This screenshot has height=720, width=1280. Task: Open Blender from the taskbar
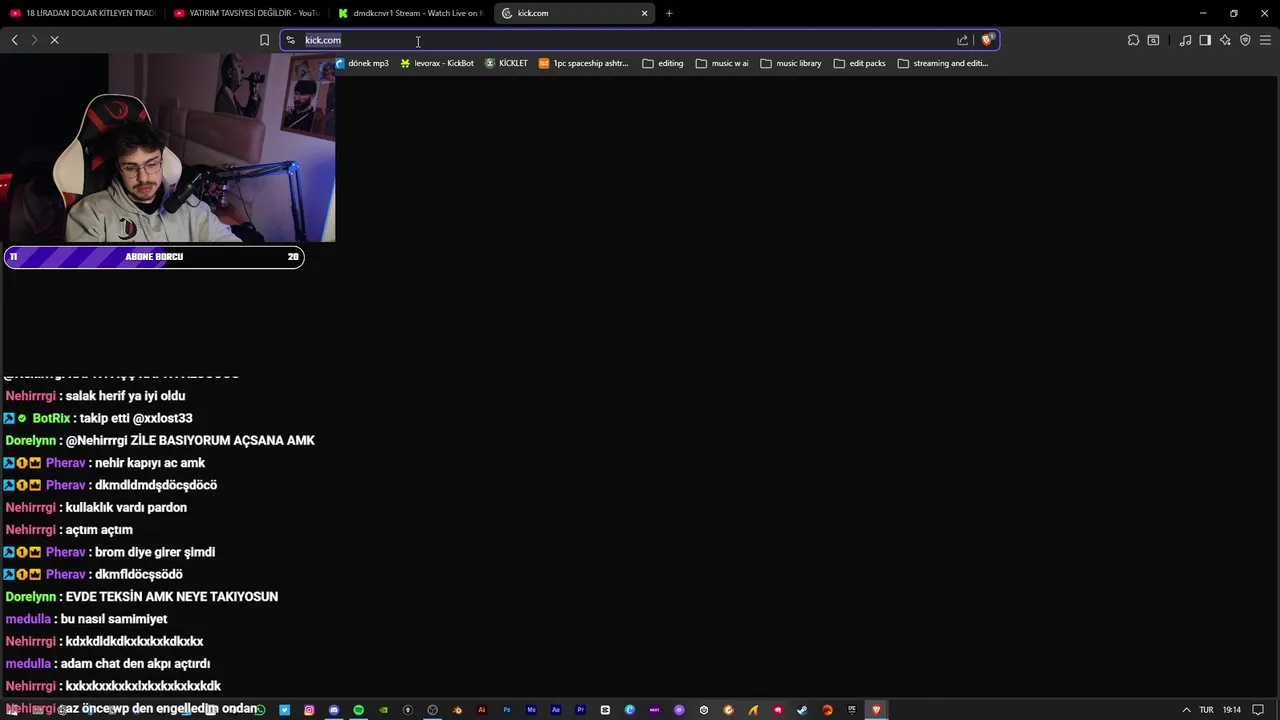coord(457,710)
